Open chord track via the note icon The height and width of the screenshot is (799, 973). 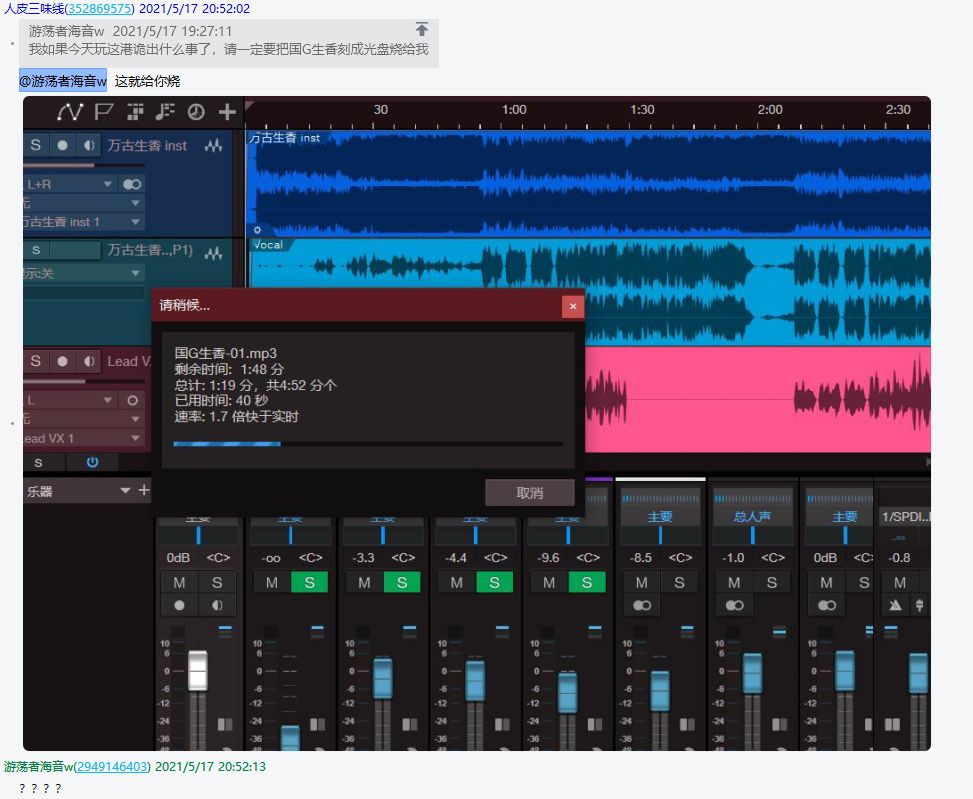164,112
